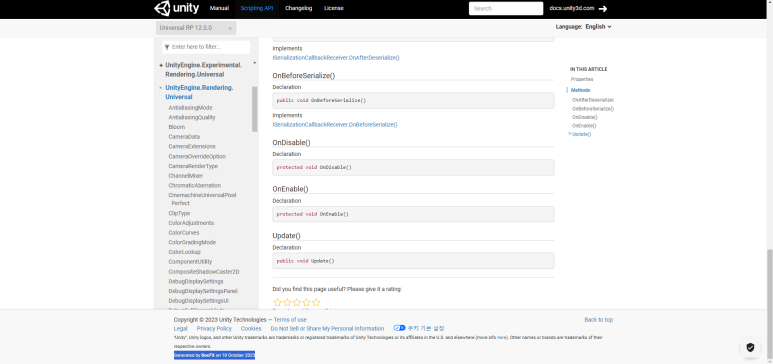Viewport: 773px width, 364px height.
Task: Select AntialiasingMode in the sidebar
Action: click(190, 108)
